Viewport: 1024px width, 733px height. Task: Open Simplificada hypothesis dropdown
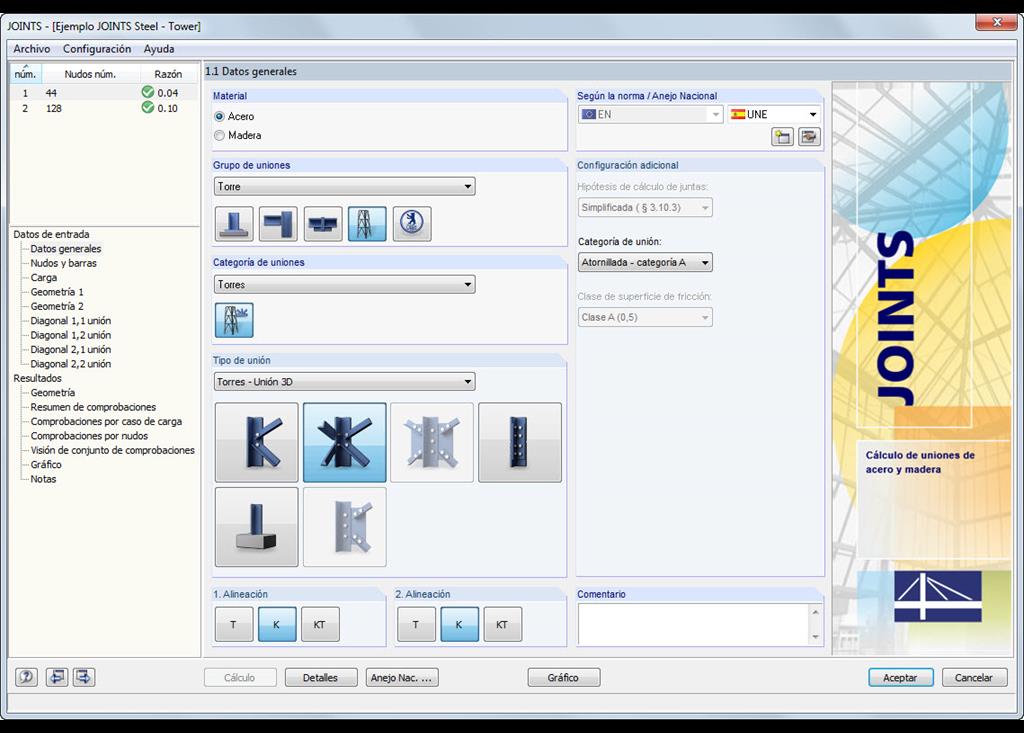pyautogui.click(x=645, y=208)
